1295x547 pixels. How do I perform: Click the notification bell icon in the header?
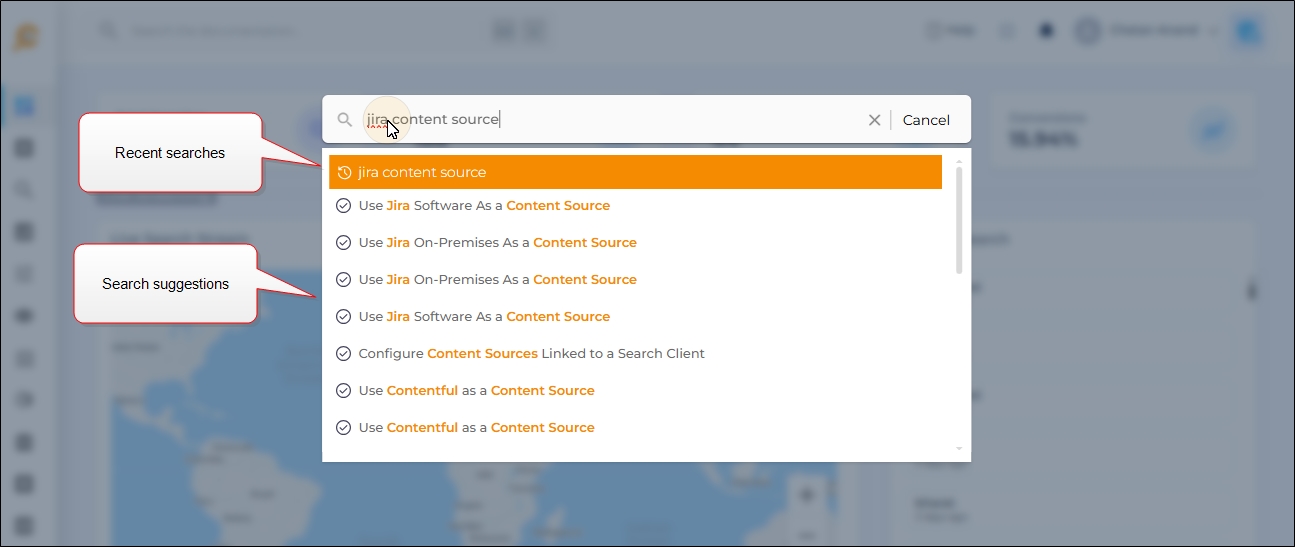1046,31
